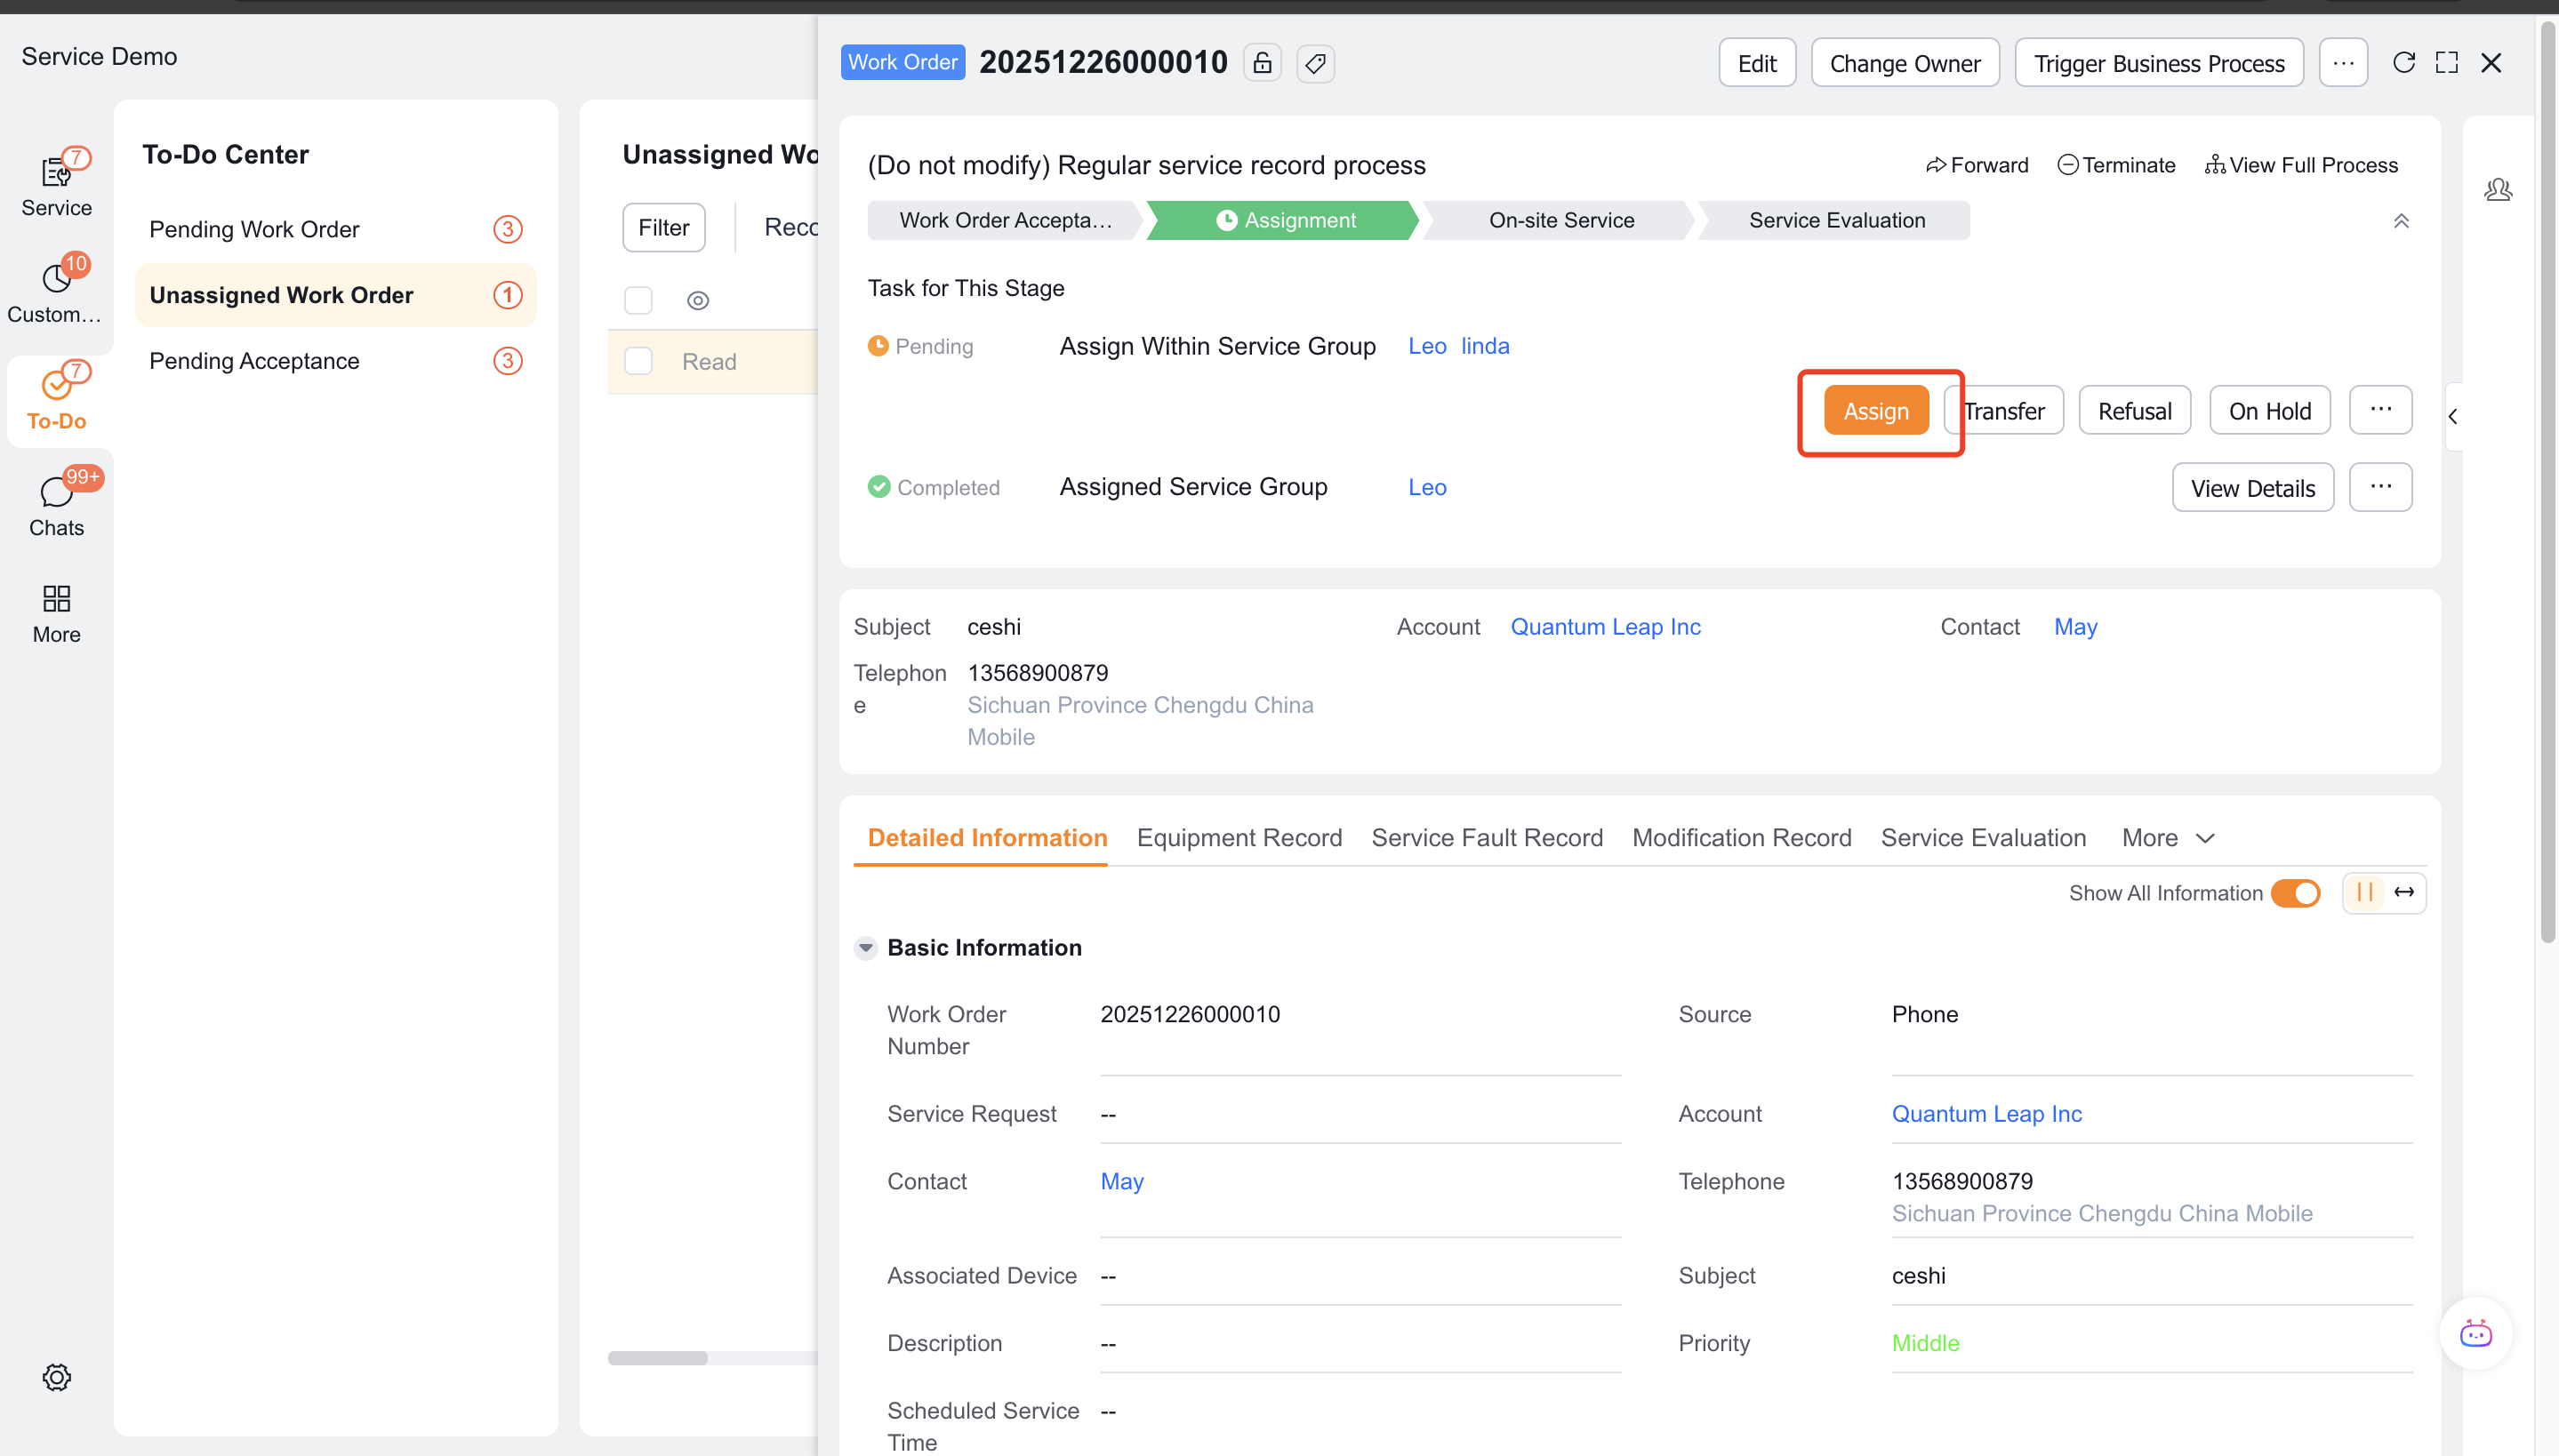Click View Details for completed task
The height and width of the screenshot is (1456, 2559).
2252,487
